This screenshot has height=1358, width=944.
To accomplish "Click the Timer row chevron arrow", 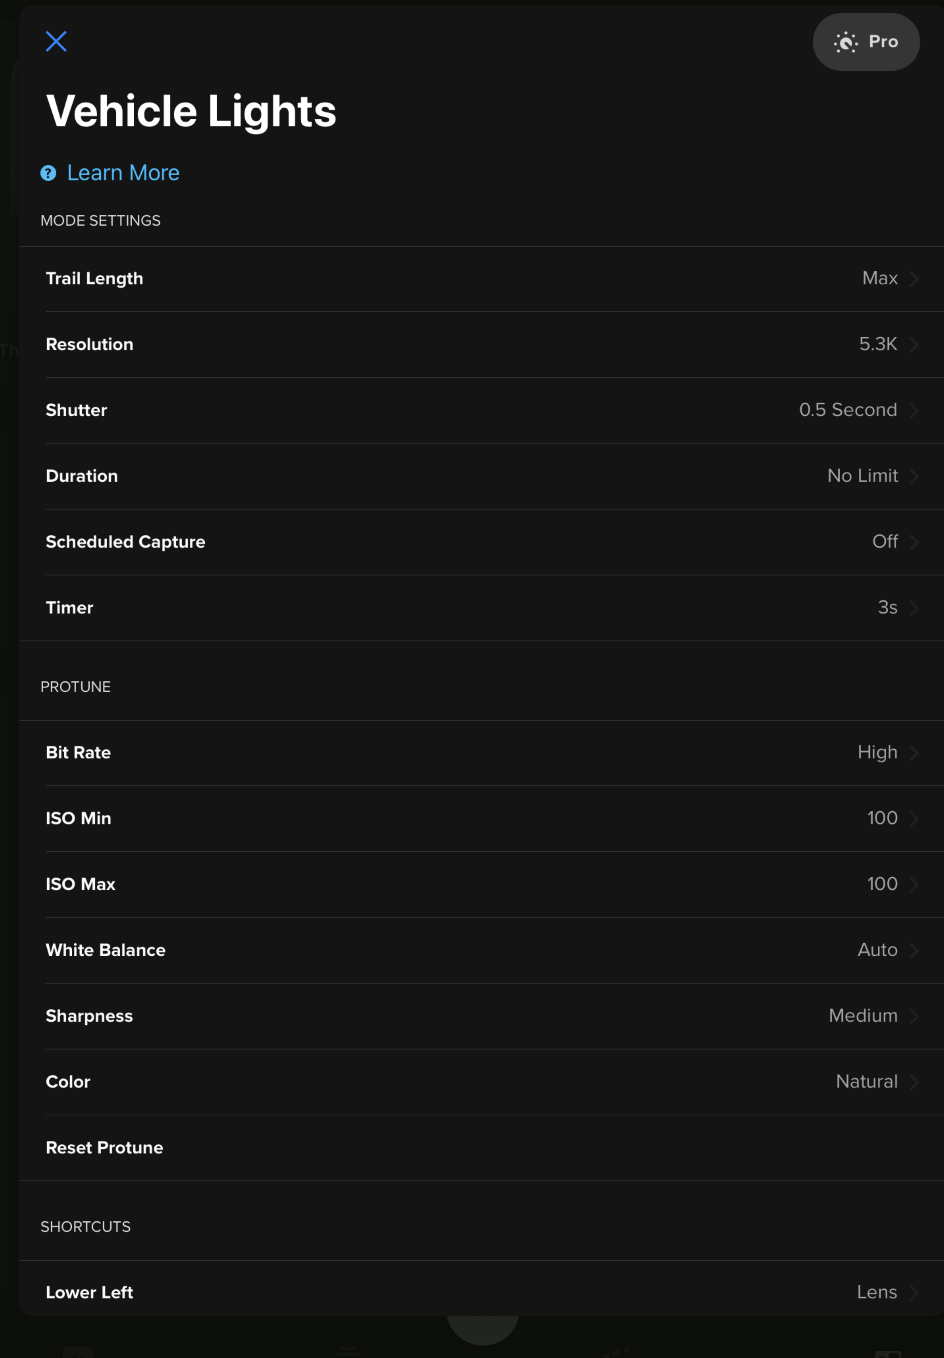I will click(914, 608).
